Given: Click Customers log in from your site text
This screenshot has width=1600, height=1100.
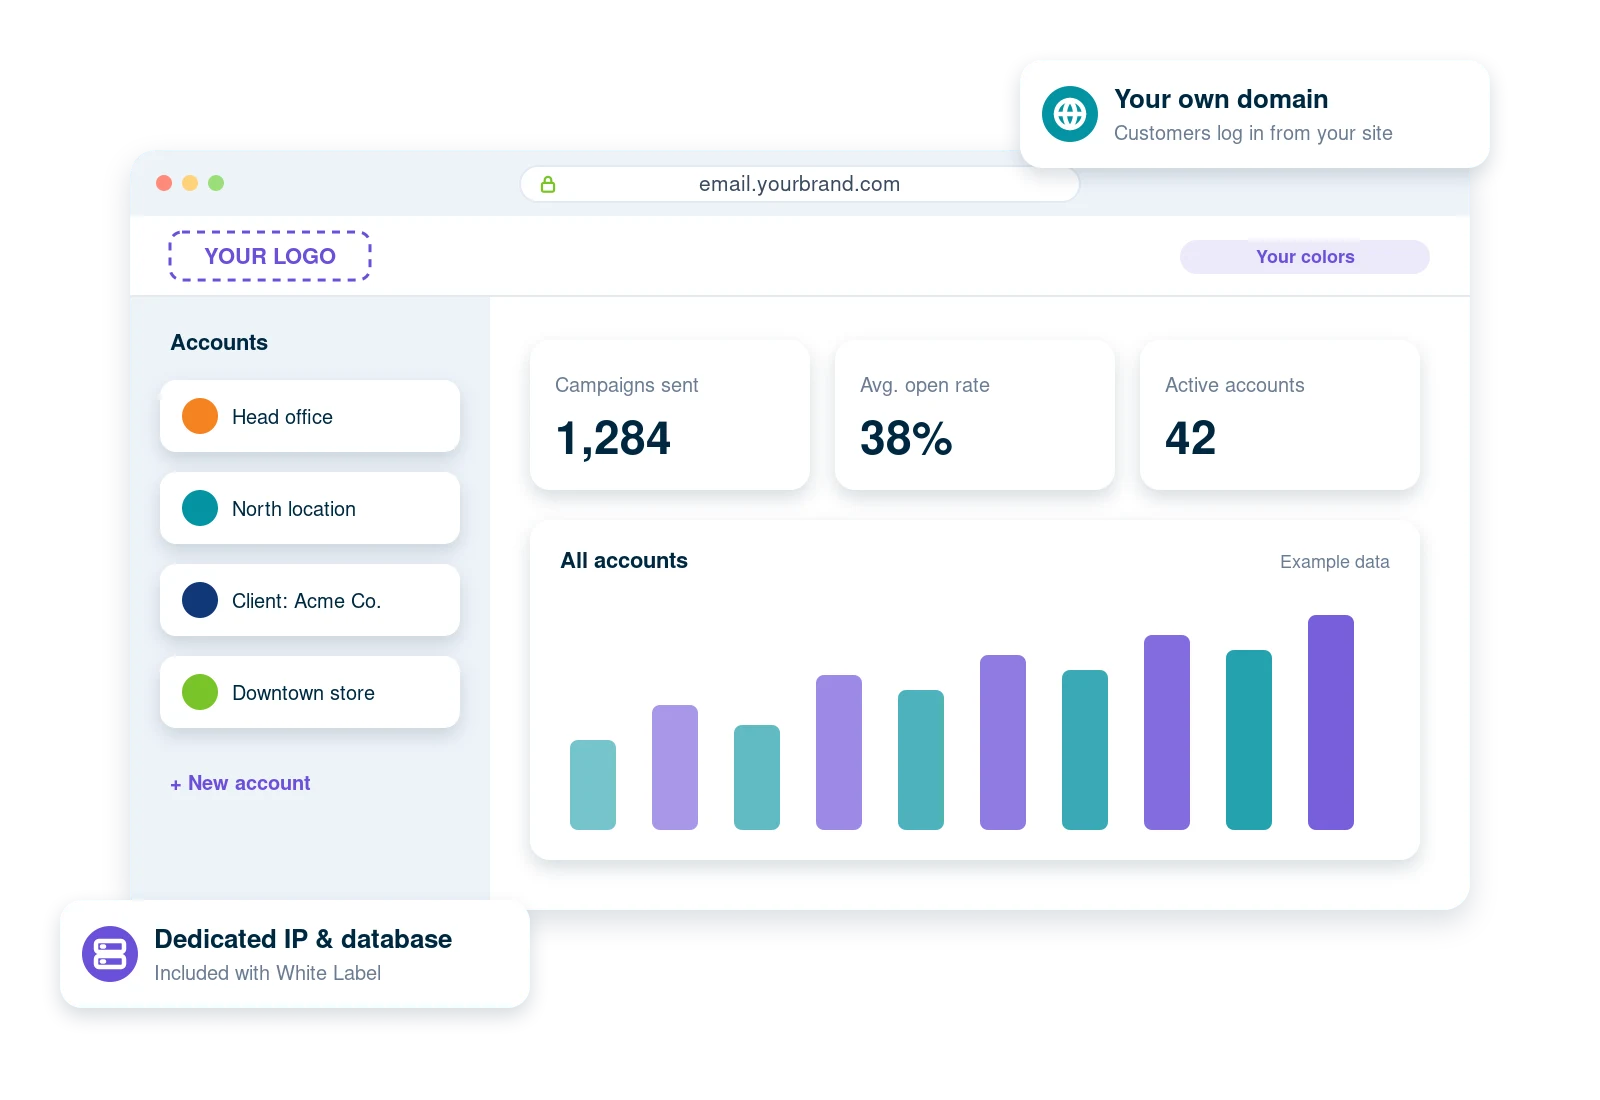Looking at the screenshot, I should (x=1253, y=133).
